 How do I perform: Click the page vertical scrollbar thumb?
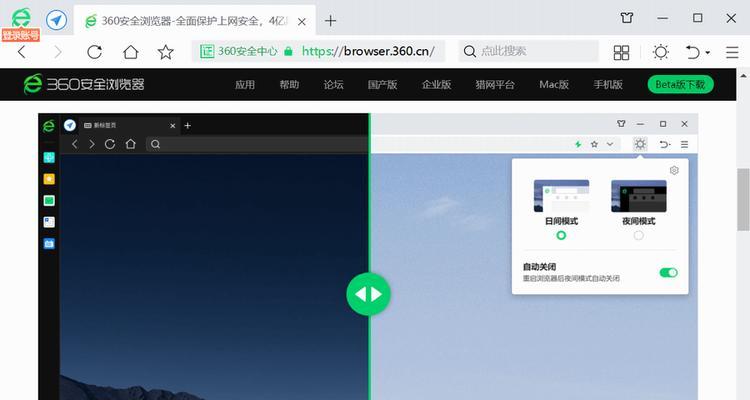(x=743, y=199)
